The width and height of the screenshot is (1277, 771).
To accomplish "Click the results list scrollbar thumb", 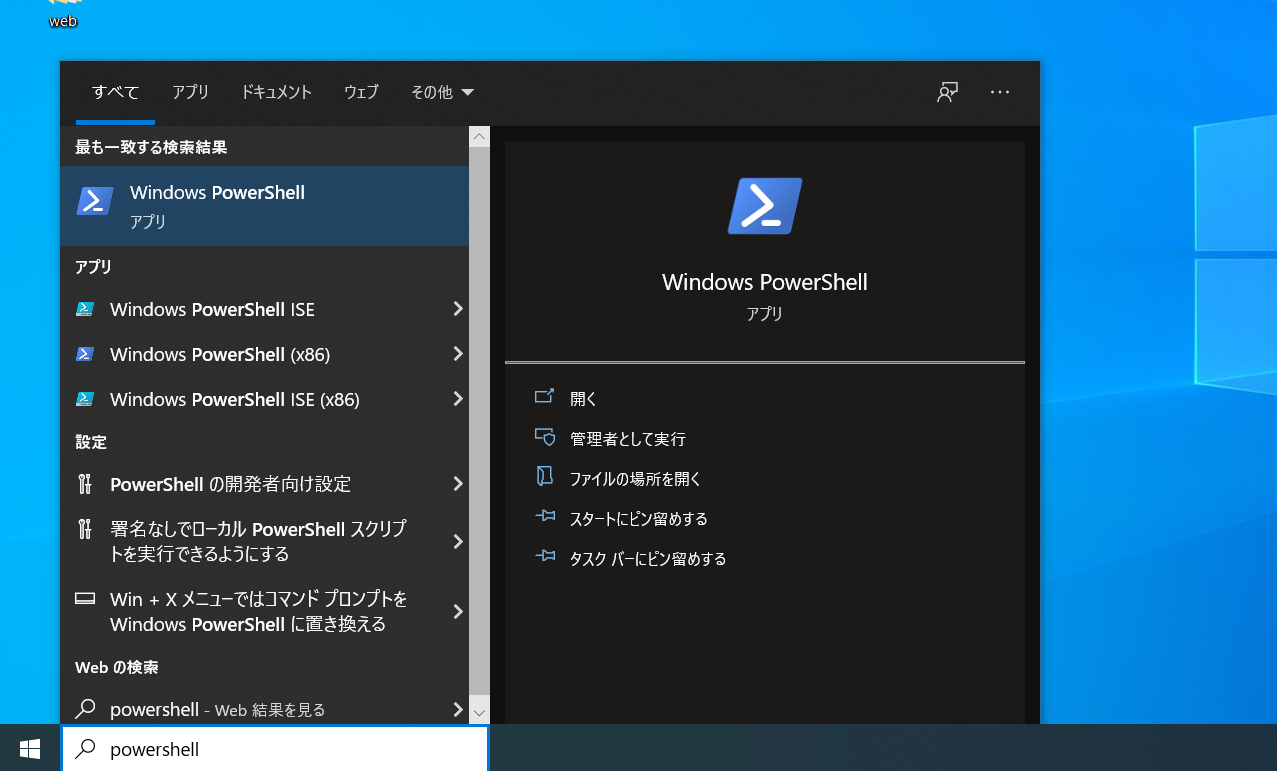I will [479, 422].
